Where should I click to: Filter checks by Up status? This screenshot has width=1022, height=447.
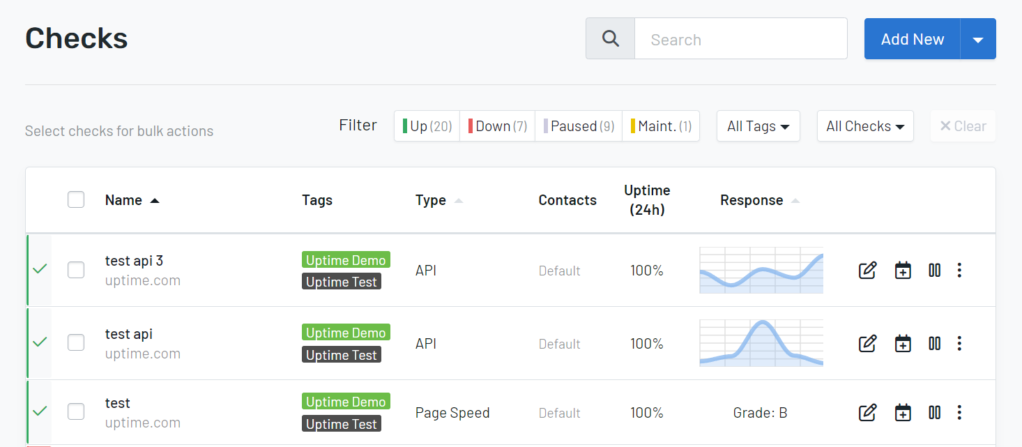click(427, 126)
